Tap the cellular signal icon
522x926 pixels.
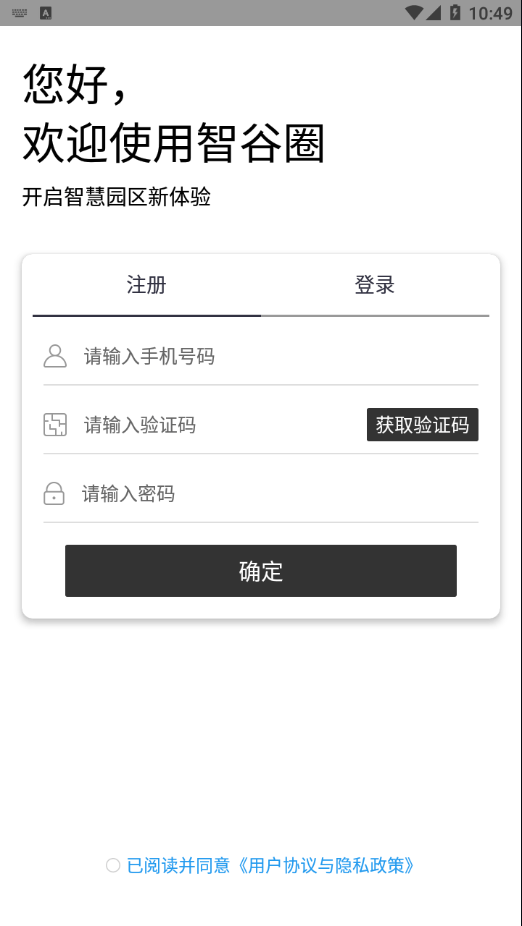tap(434, 12)
